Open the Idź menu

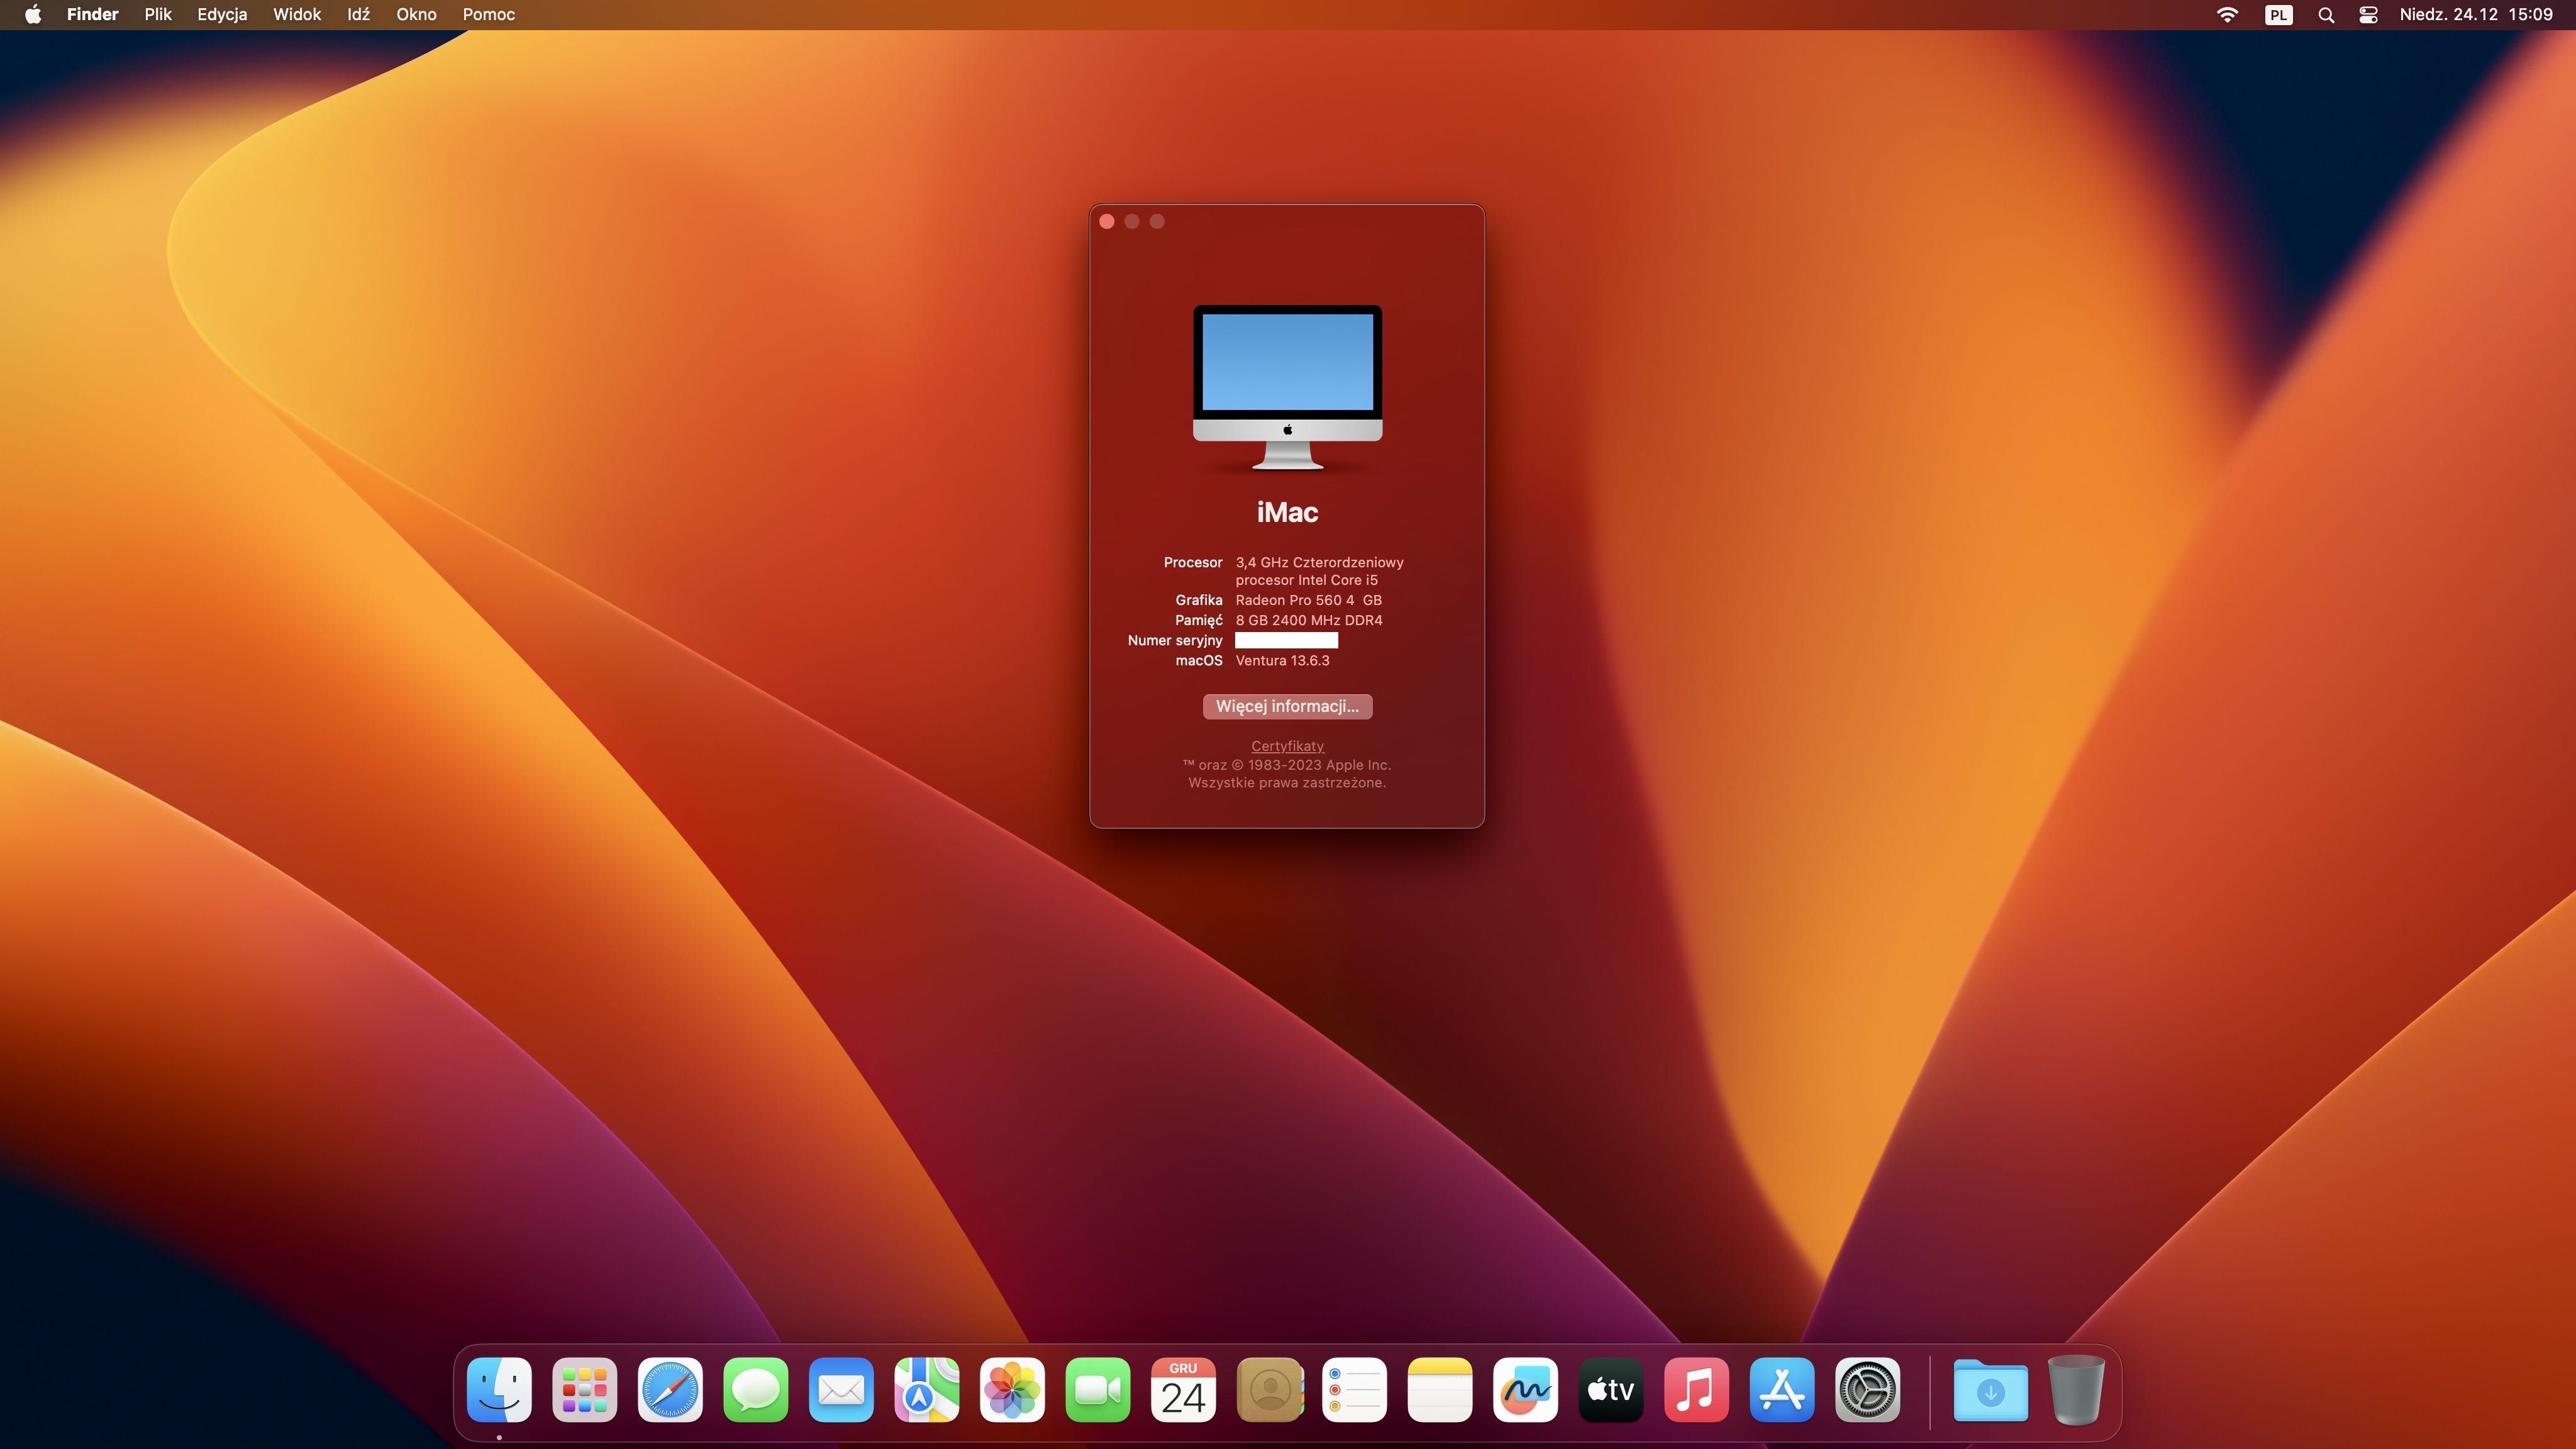pos(358,14)
